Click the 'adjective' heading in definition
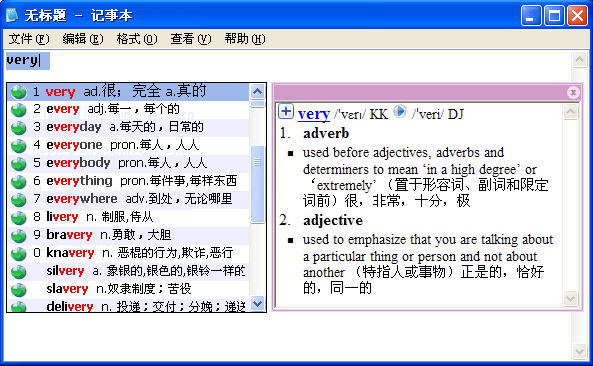The height and width of the screenshot is (366, 593). [x=333, y=220]
